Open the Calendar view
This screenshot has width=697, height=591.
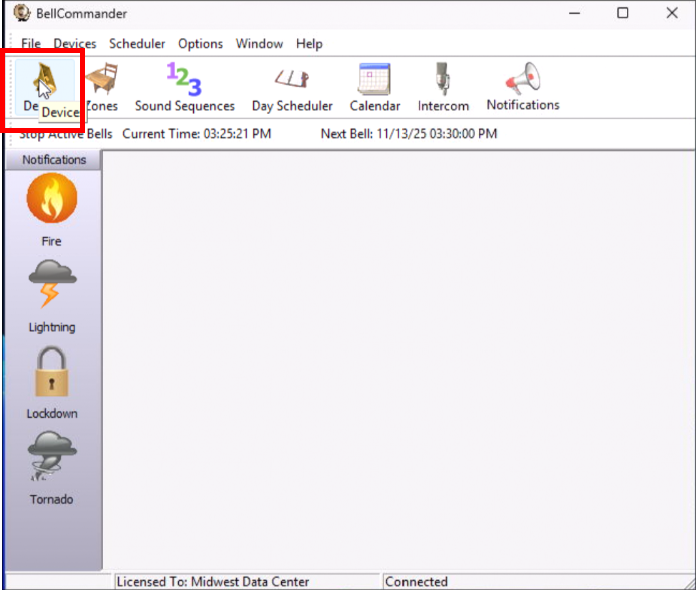374,86
